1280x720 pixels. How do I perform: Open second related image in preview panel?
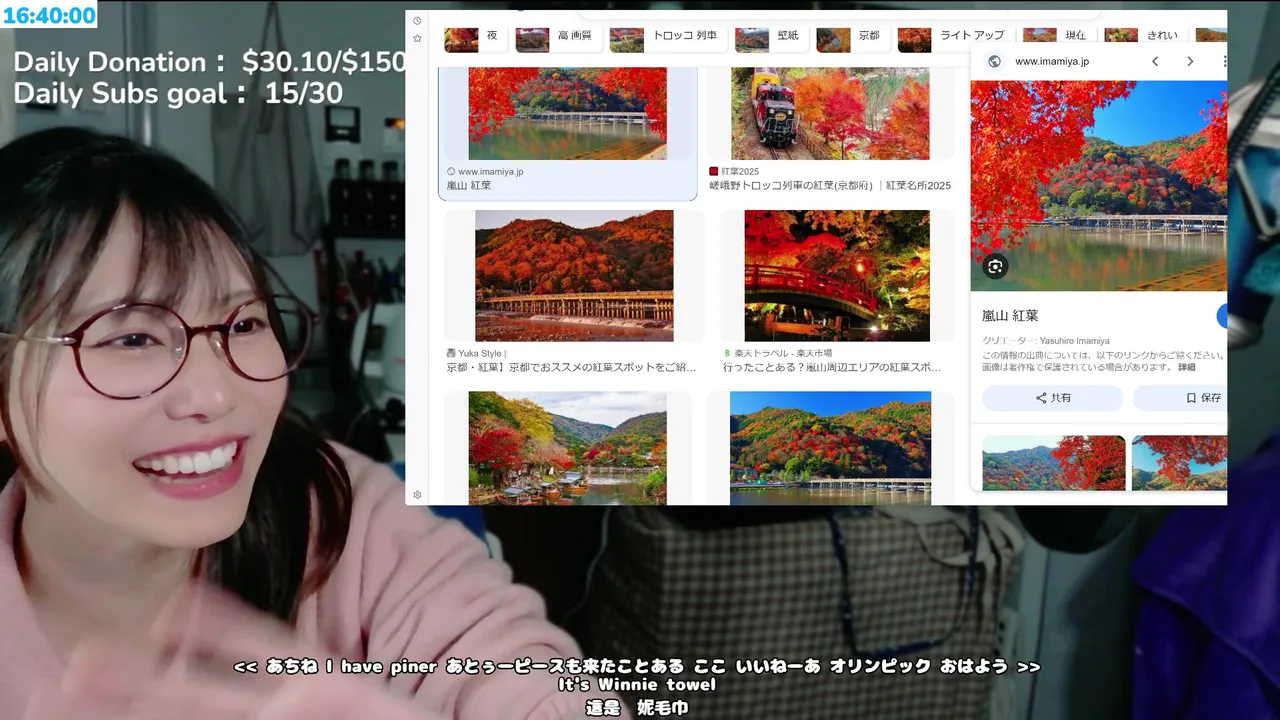click(1179, 463)
